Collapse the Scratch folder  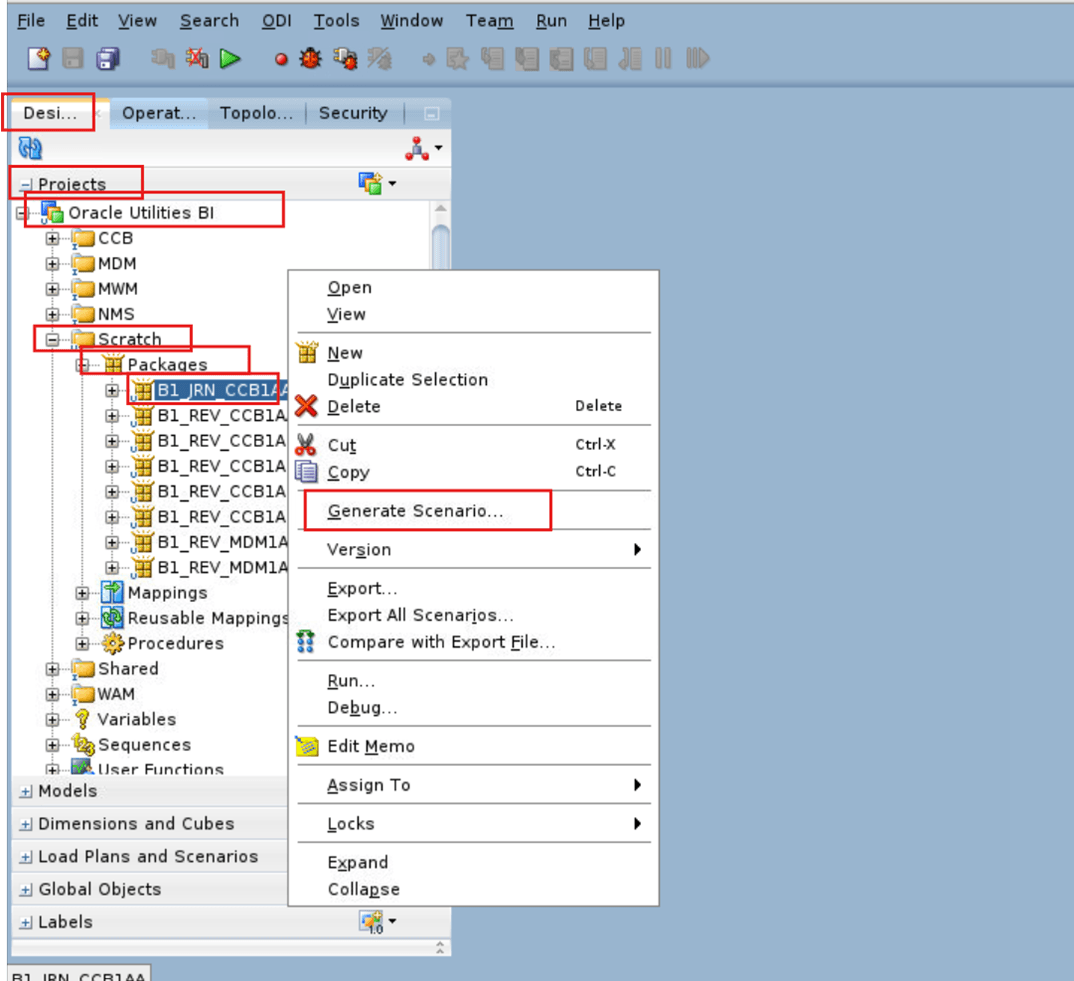tap(52, 338)
